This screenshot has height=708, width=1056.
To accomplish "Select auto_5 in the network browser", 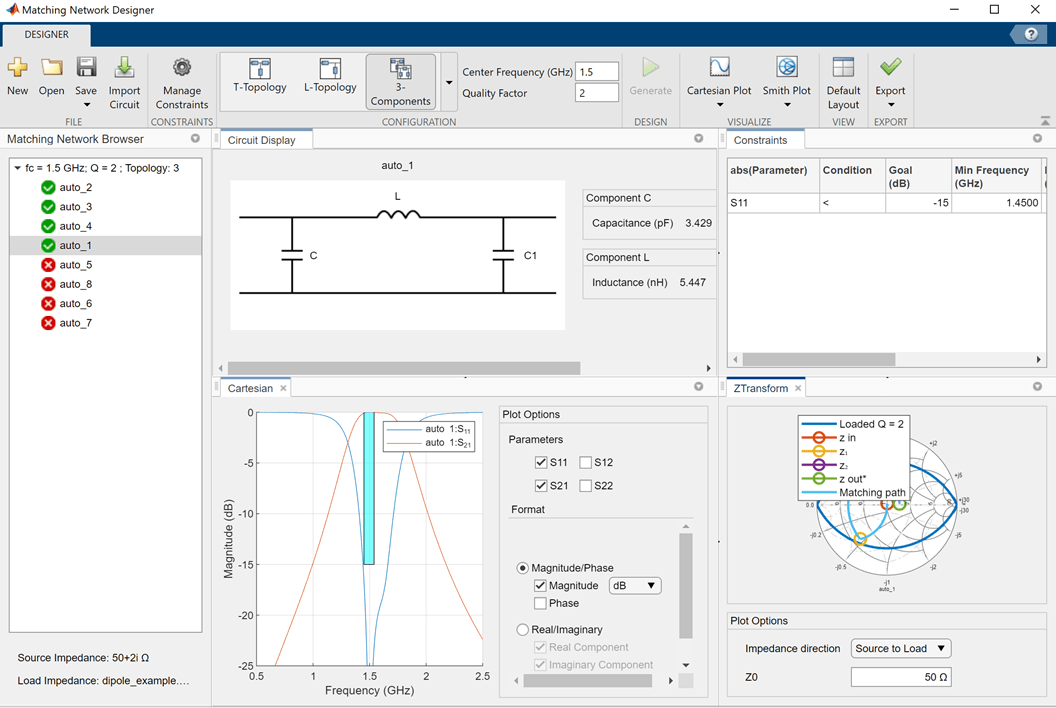I will click(x=75, y=265).
